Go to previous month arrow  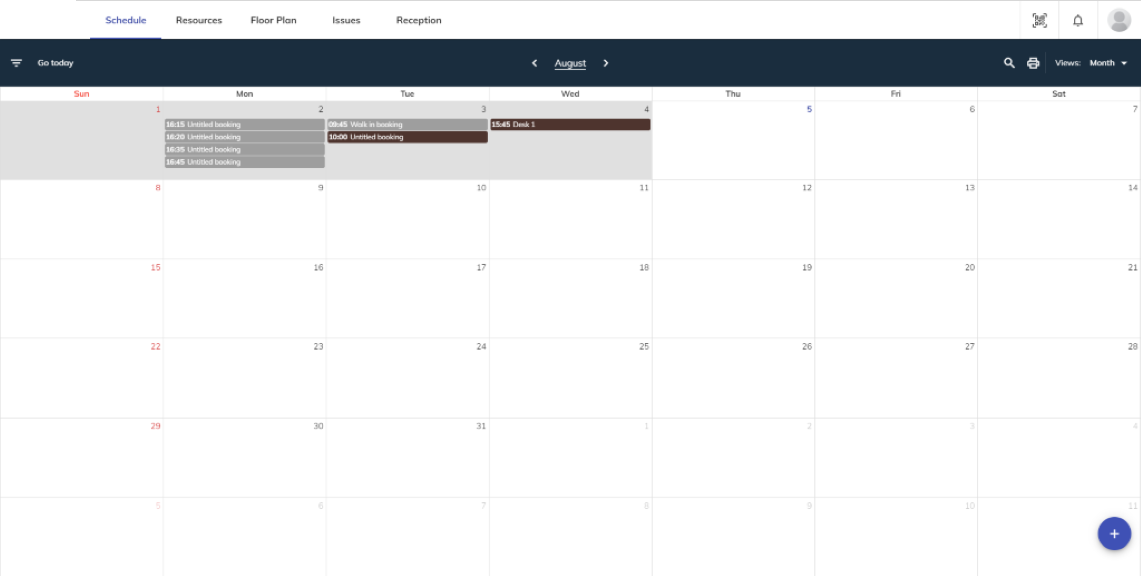[x=534, y=63]
